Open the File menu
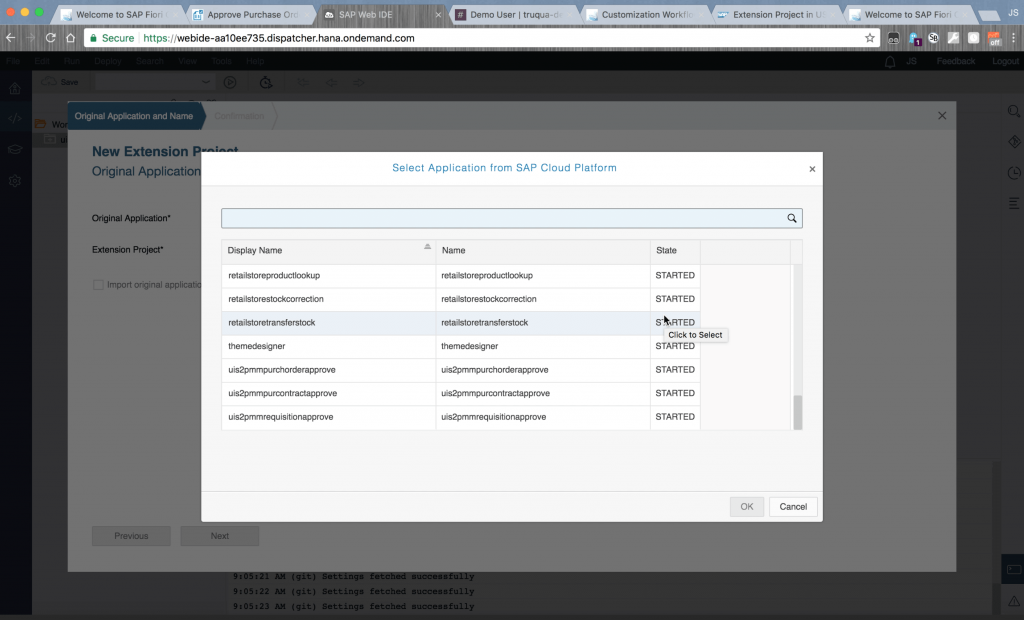Screen dimensions: 1024x620 click(12, 61)
